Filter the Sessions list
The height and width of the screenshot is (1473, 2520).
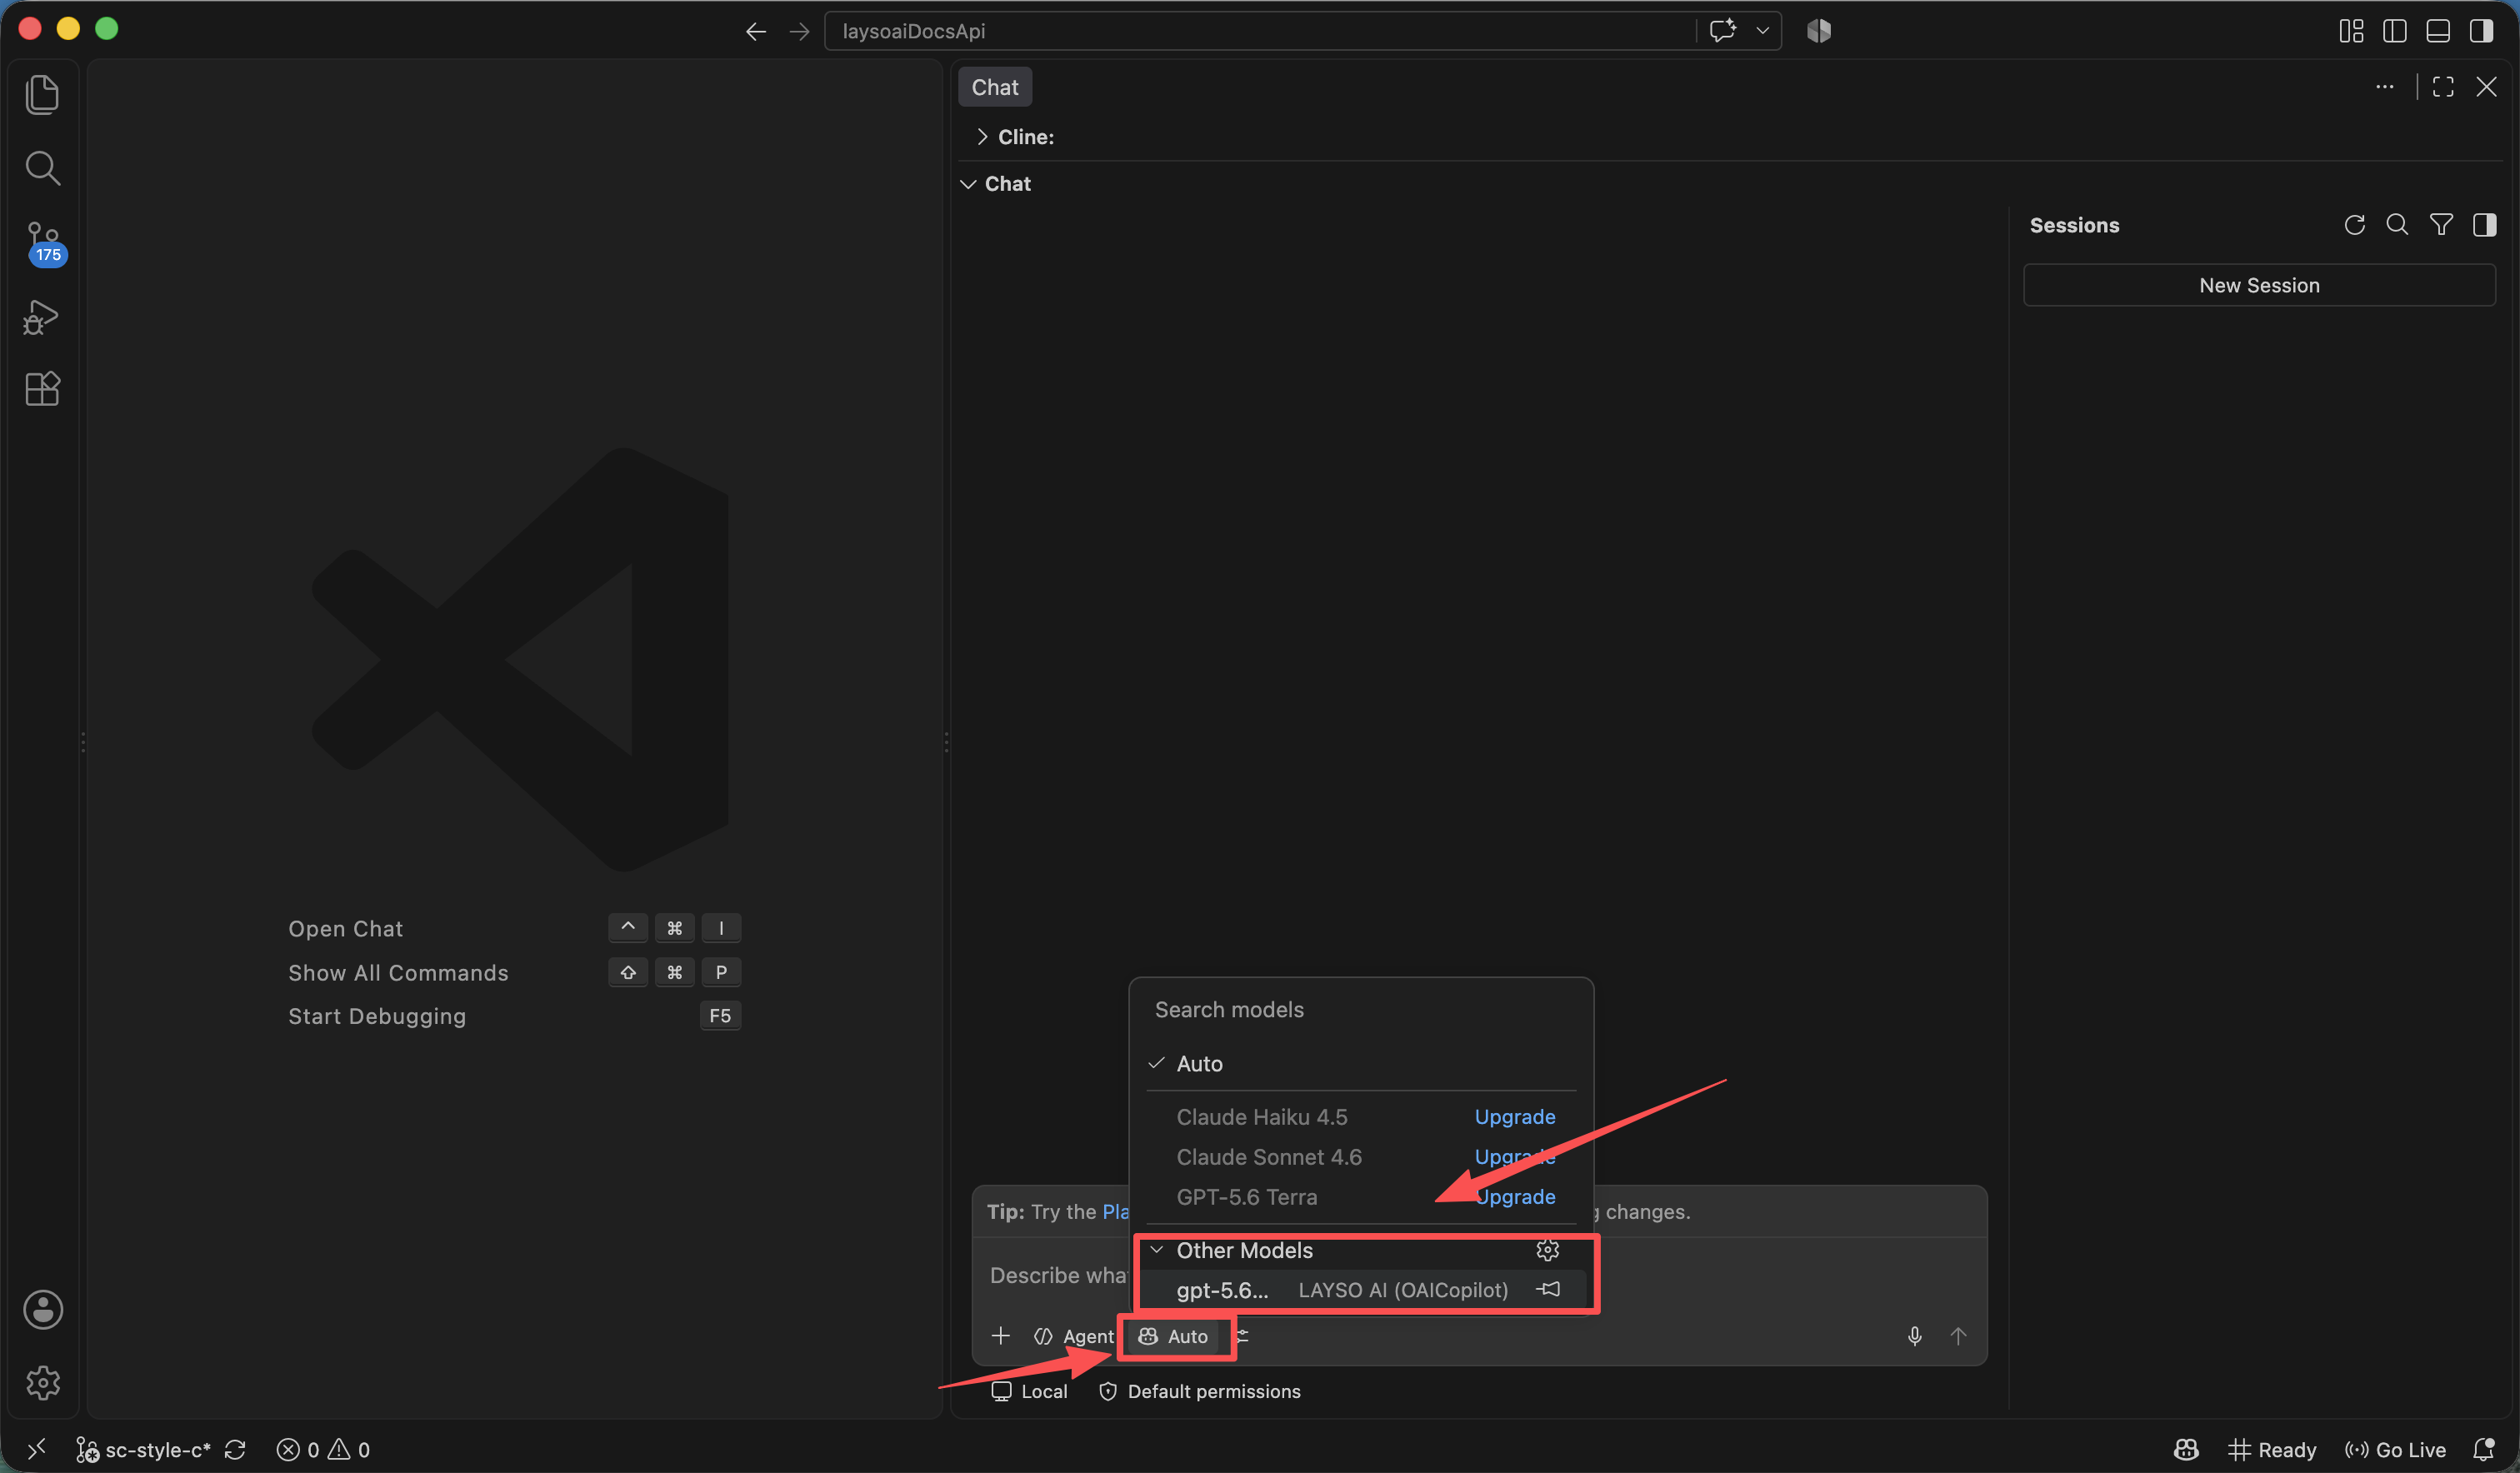point(2441,225)
